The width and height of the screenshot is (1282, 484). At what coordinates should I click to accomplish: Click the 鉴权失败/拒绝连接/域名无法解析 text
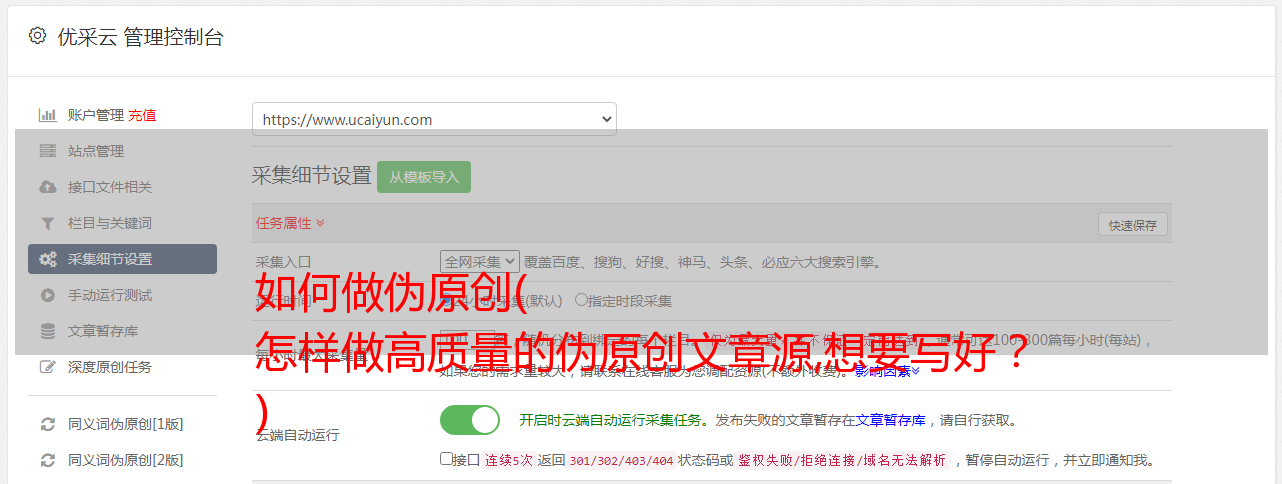[x=843, y=460]
